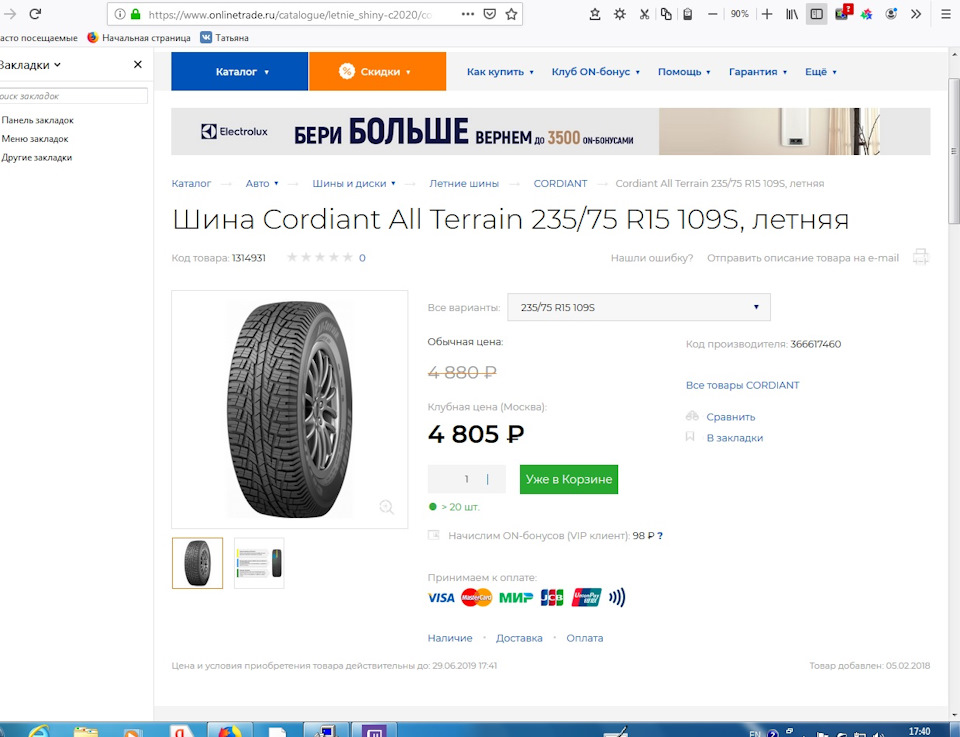Click the zoom in plus button

pos(766,14)
